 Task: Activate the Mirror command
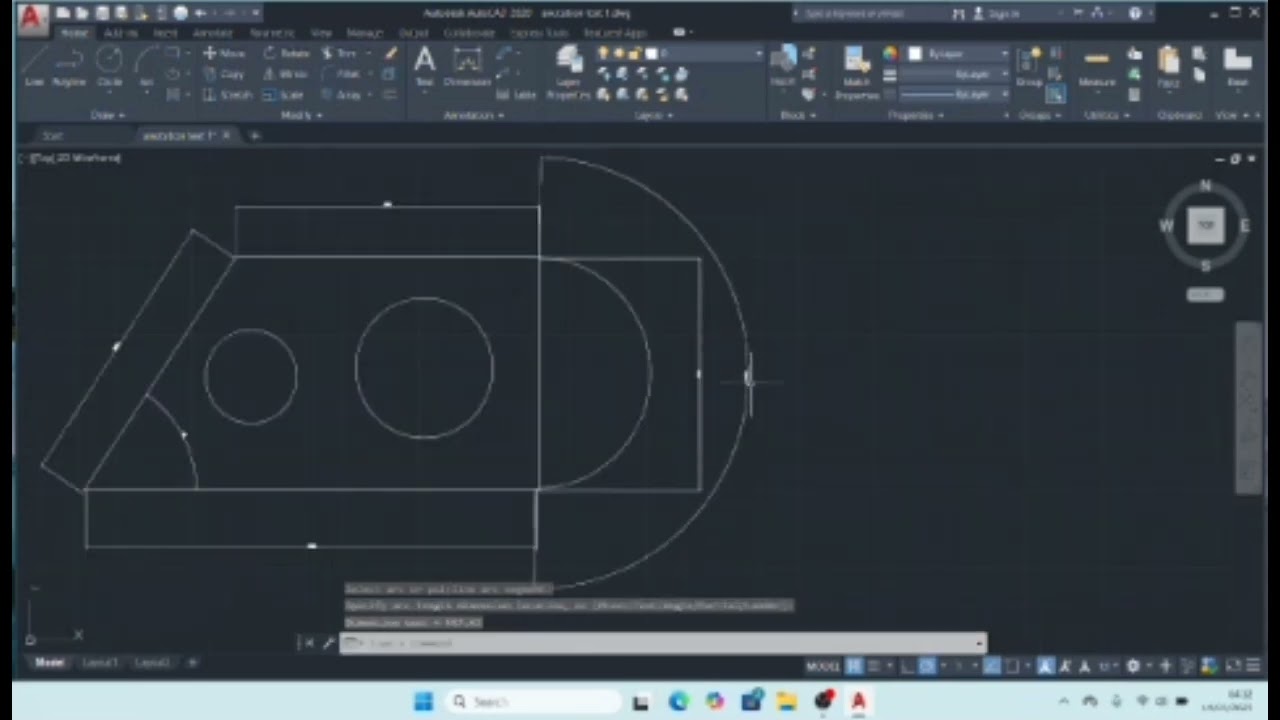tap(286, 74)
